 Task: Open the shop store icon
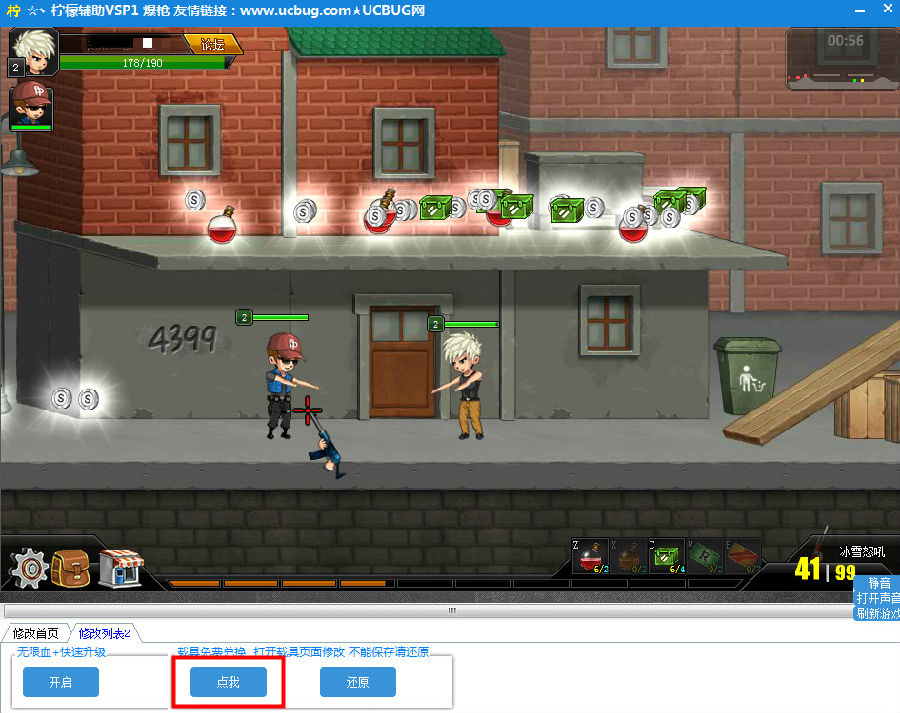[118, 568]
